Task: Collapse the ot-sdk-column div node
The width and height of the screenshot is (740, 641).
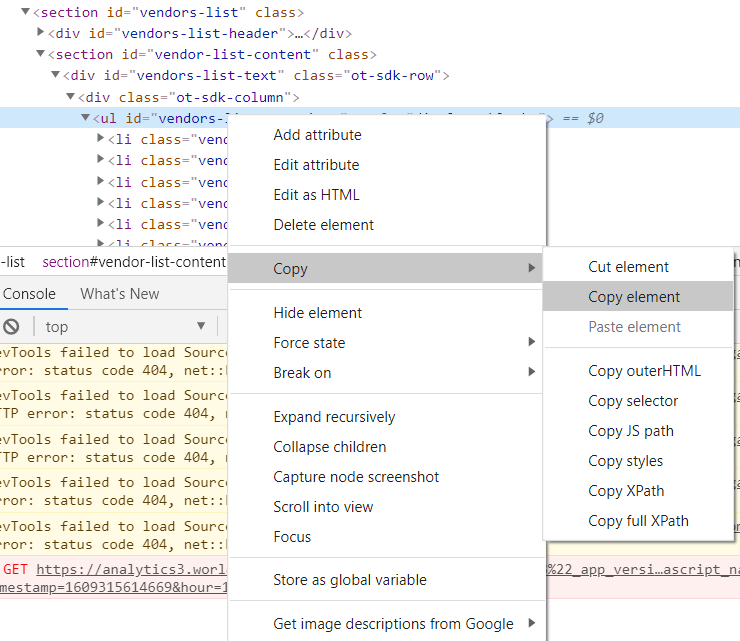Action: 71,97
